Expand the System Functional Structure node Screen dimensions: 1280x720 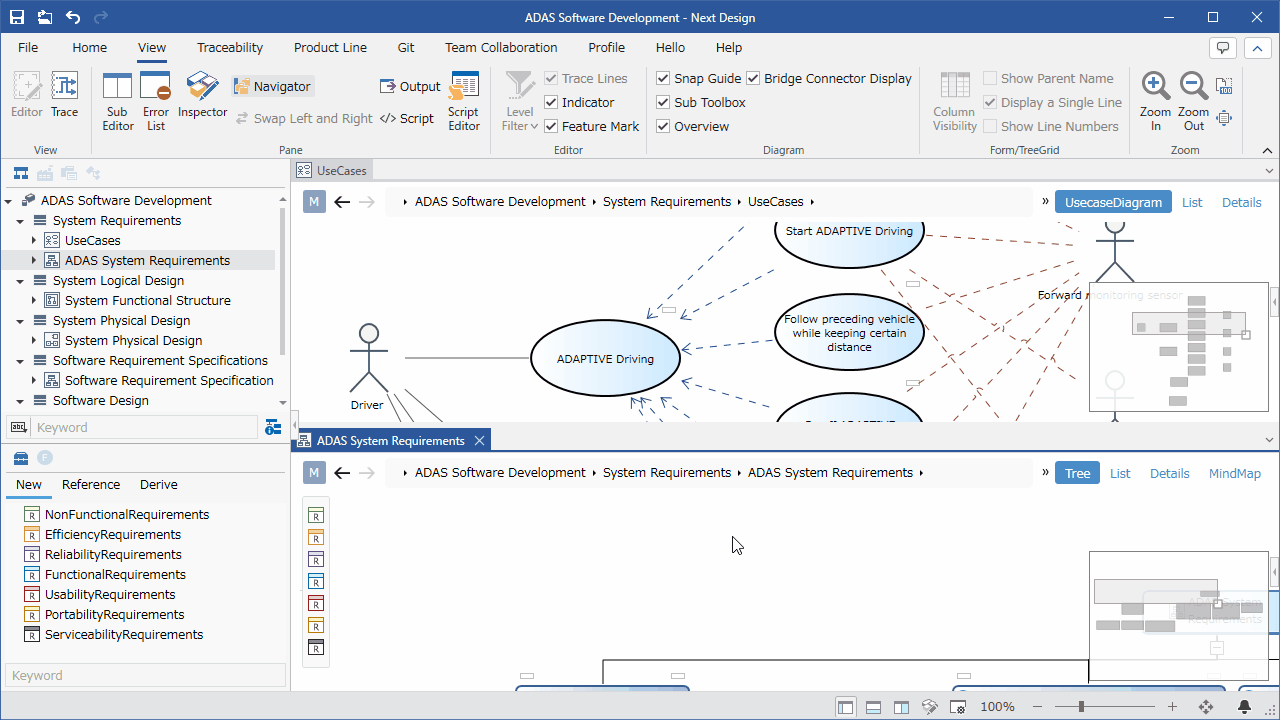tap(33, 301)
